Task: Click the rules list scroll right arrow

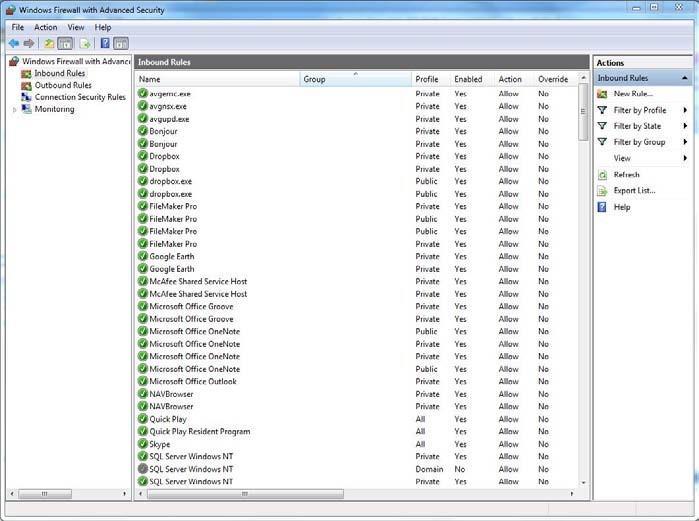Action: point(572,494)
